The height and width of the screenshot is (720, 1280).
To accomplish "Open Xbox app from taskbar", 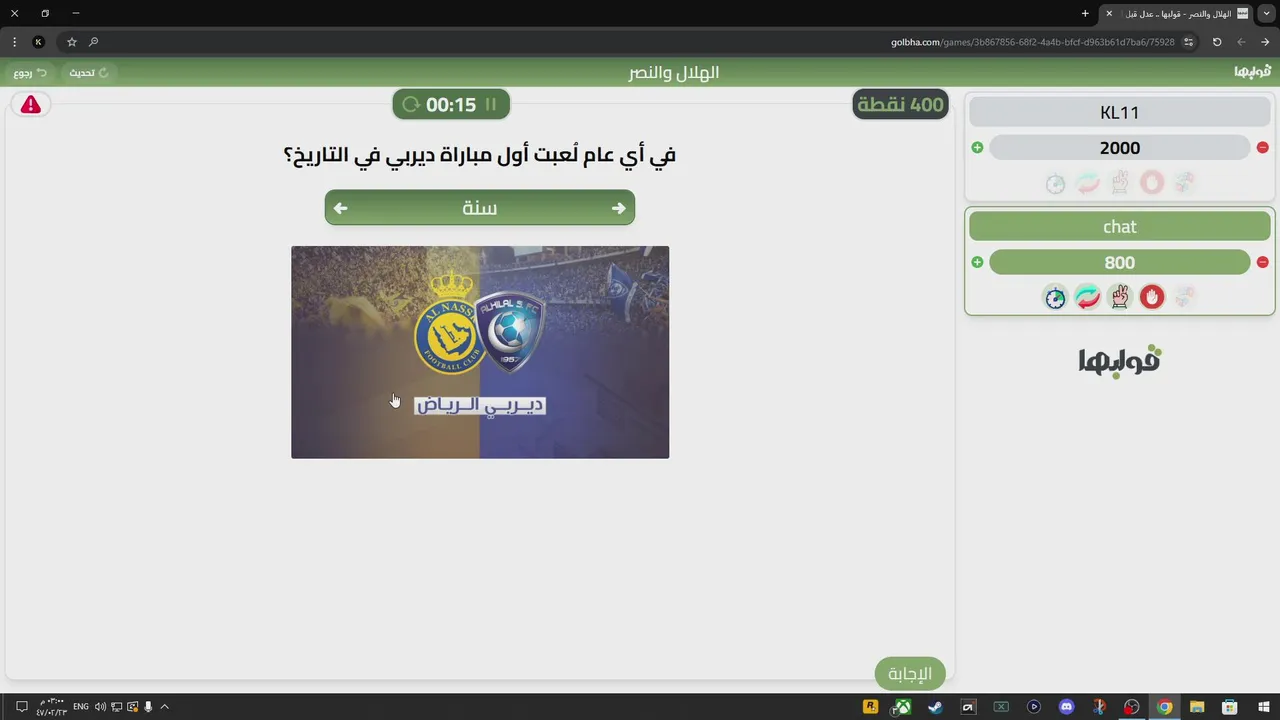I will (x=902, y=707).
